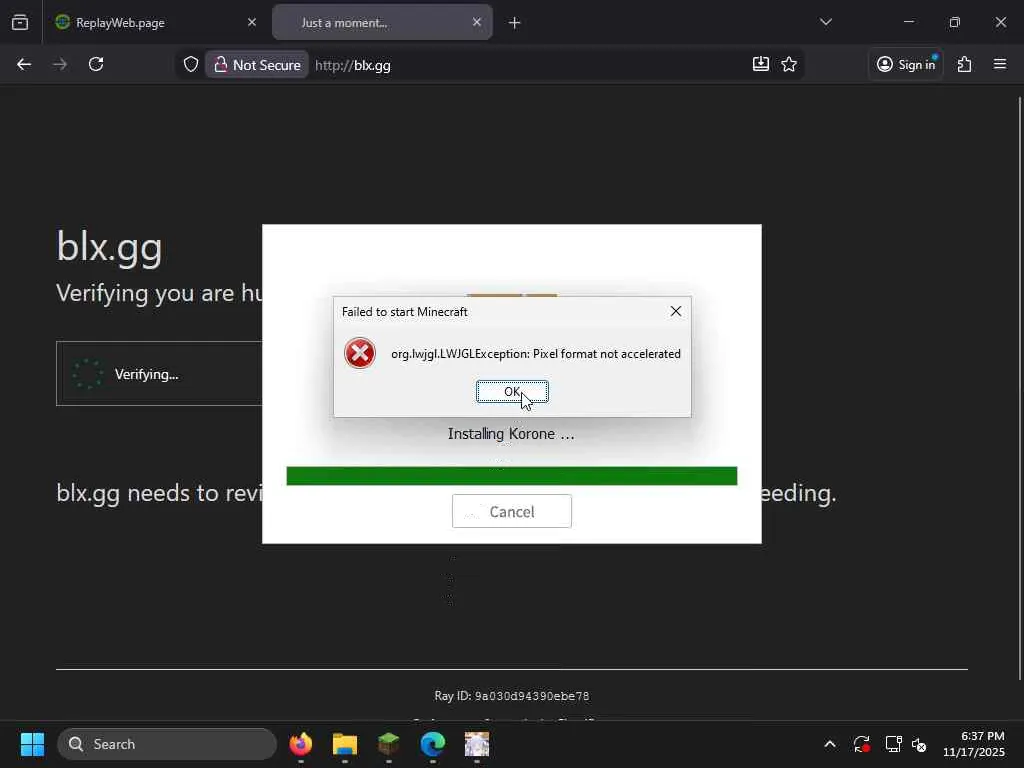This screenshot has height=768, width=1024.
Task: Click the Installing Korone ... label
Action: click(x=511, y=434)
